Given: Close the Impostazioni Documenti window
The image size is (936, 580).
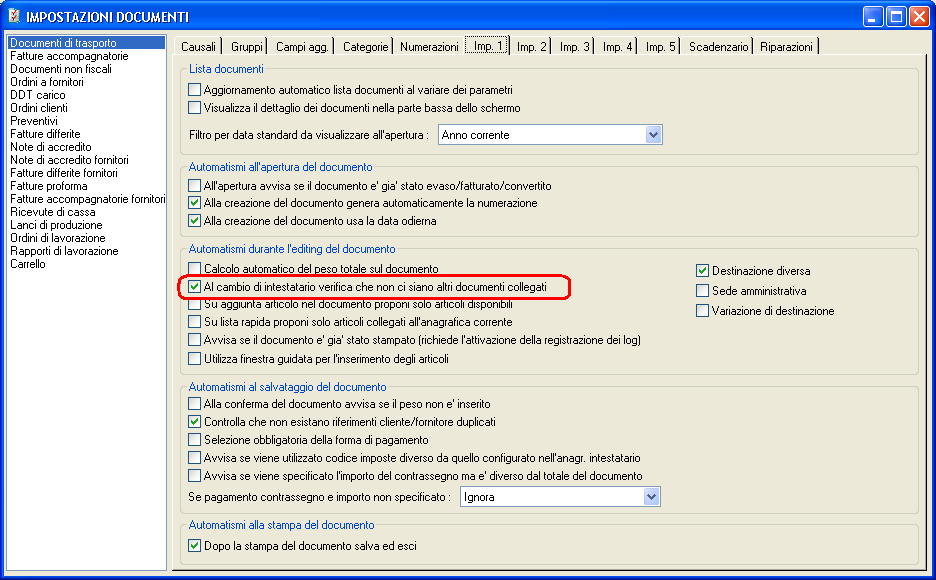Looking at the screenshot, I should point(919,17).
